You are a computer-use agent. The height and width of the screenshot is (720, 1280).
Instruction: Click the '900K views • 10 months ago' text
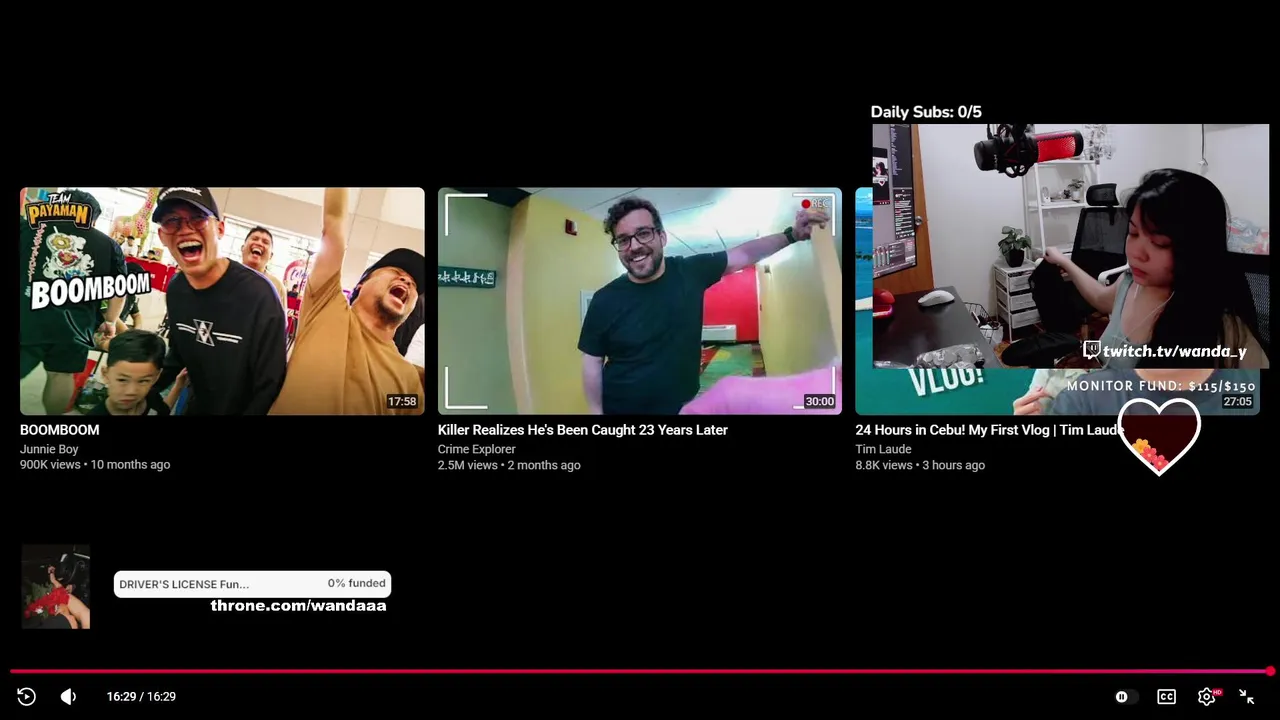tap(95, 465)
